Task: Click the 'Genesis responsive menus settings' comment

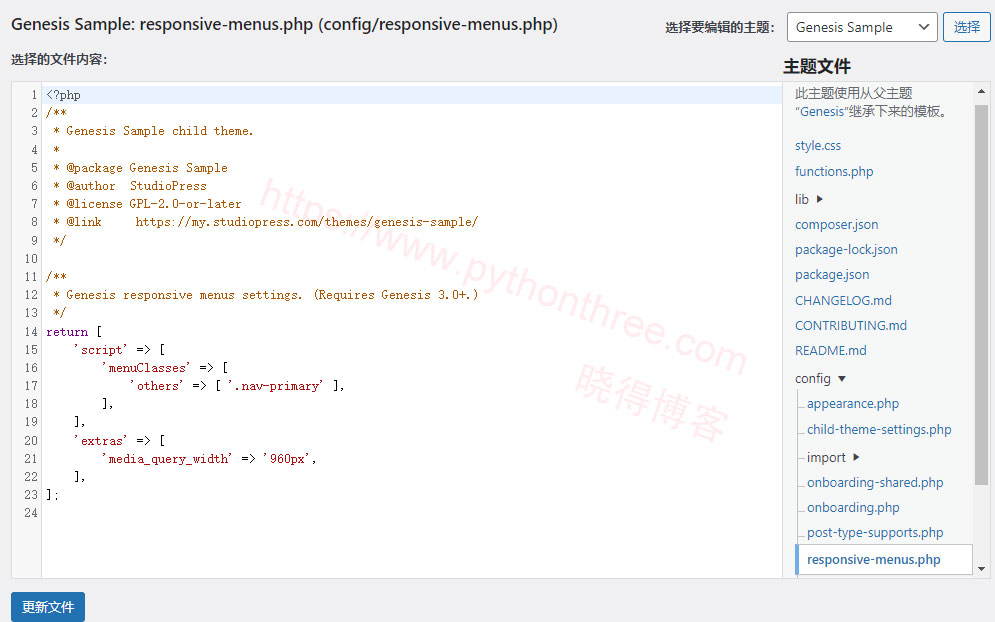Action: pyautogui.click(x=266, y=295)
